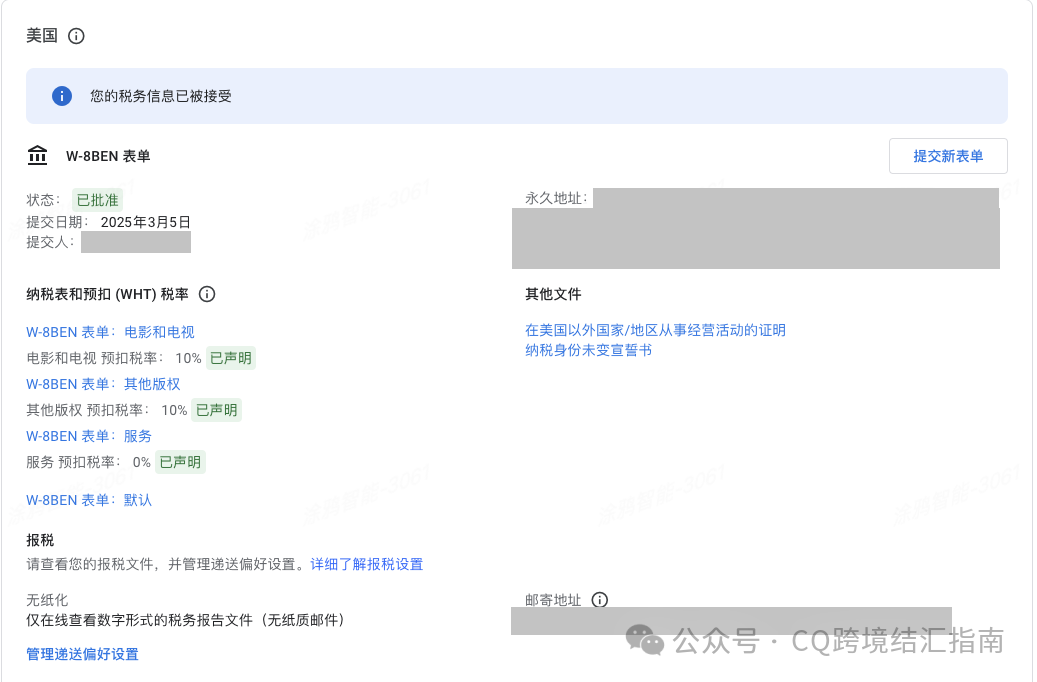
Task: Open the W-8BEN 表单：电影和电视 link
Action: point(110,331)
